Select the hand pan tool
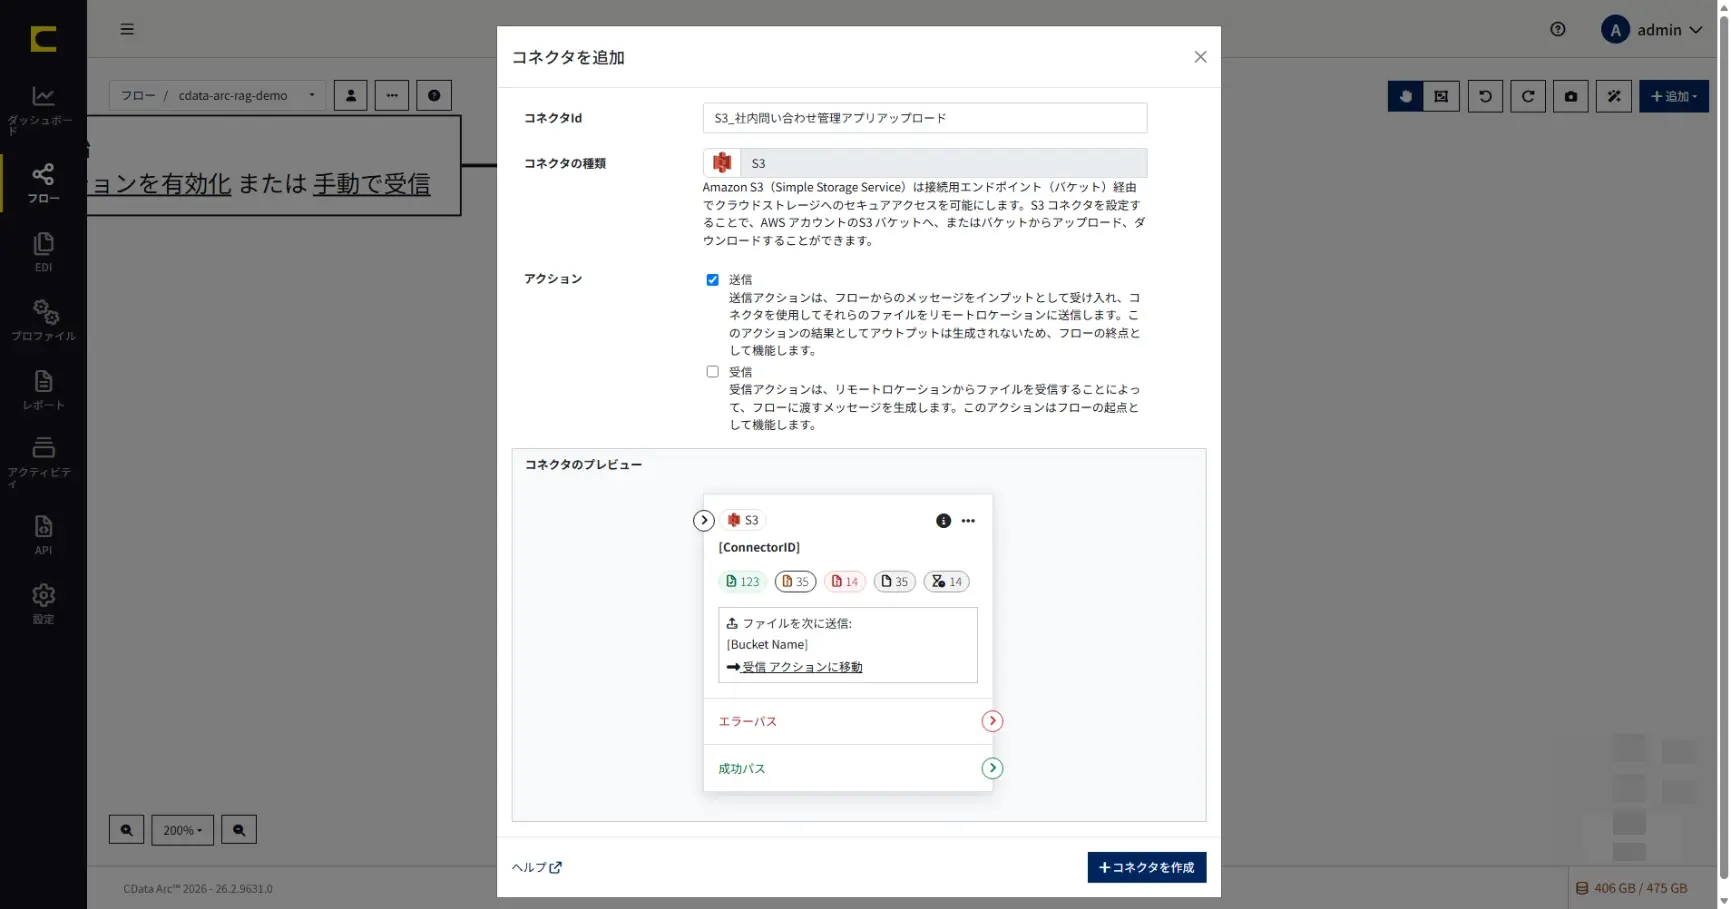 tap(1405, 96)
